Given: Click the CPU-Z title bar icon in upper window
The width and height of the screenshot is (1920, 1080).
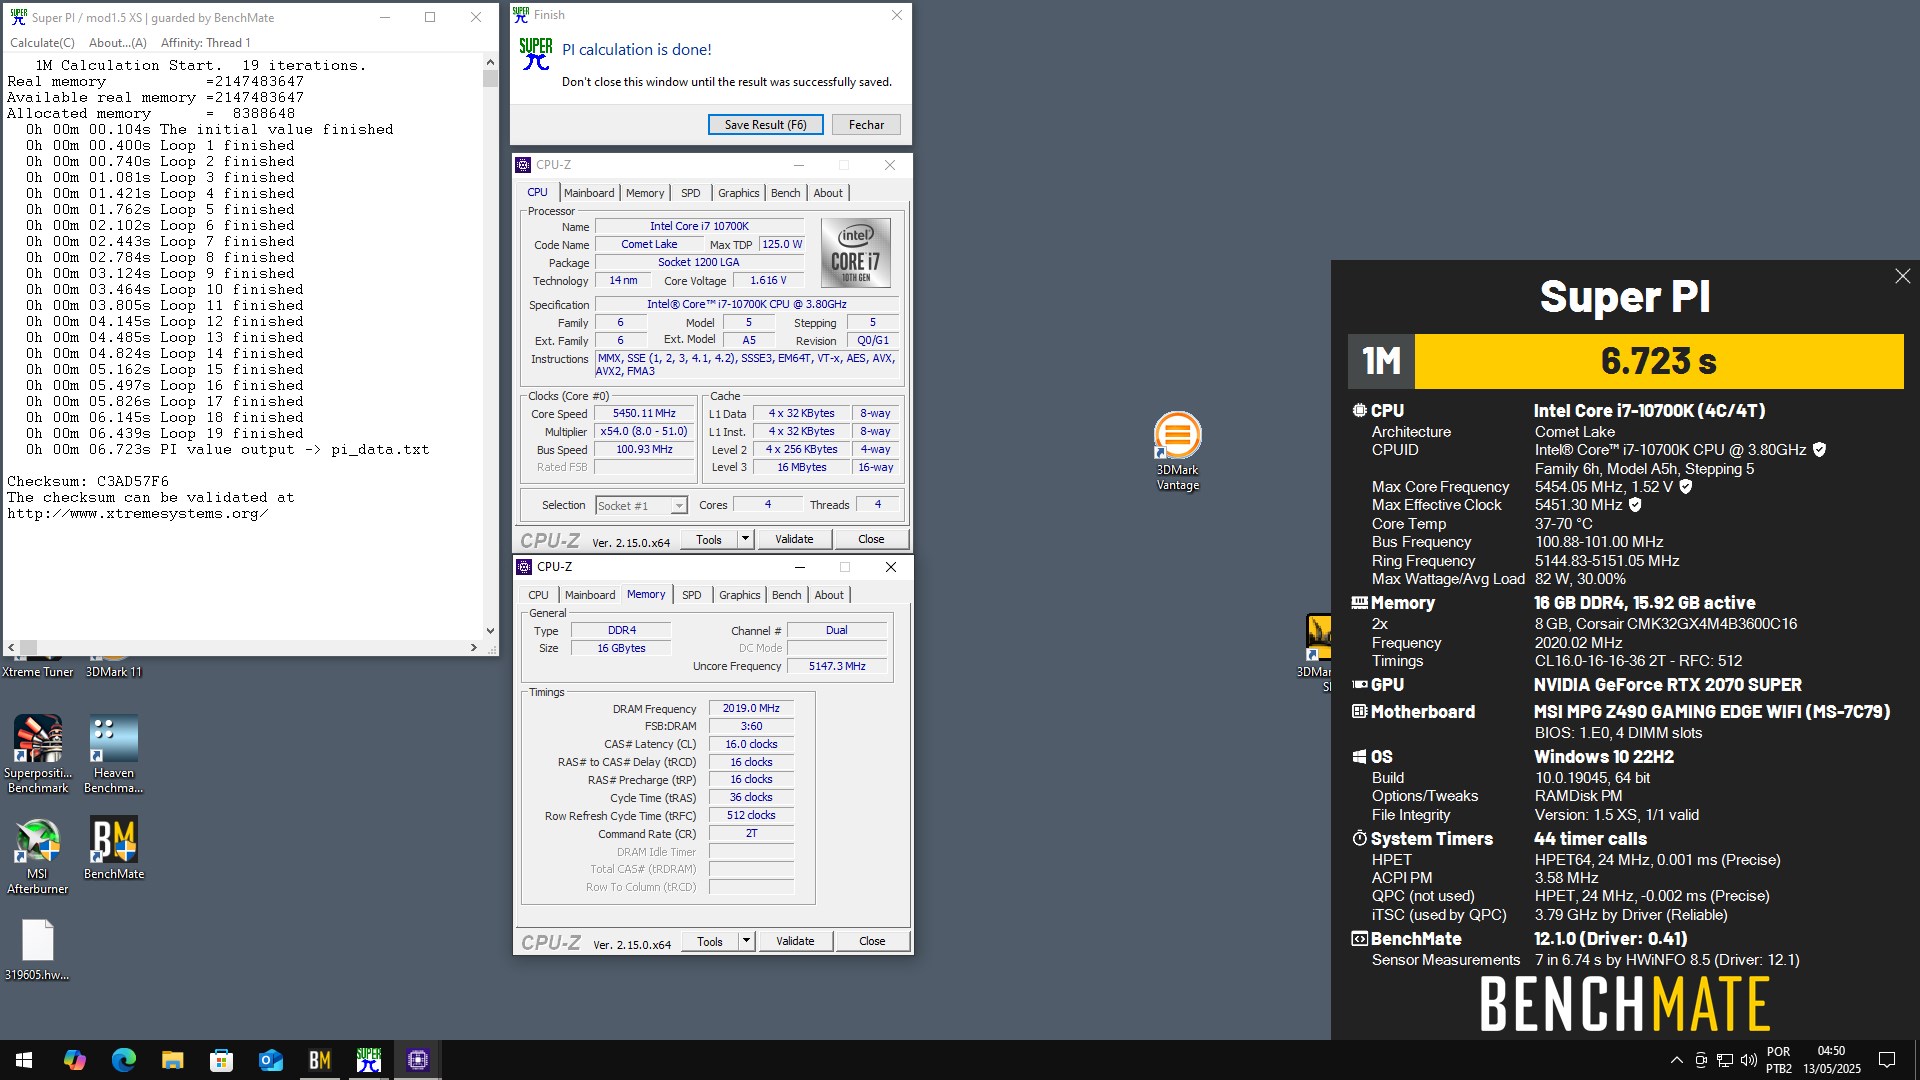Looking at the screenshot, I should coord(523,165).
